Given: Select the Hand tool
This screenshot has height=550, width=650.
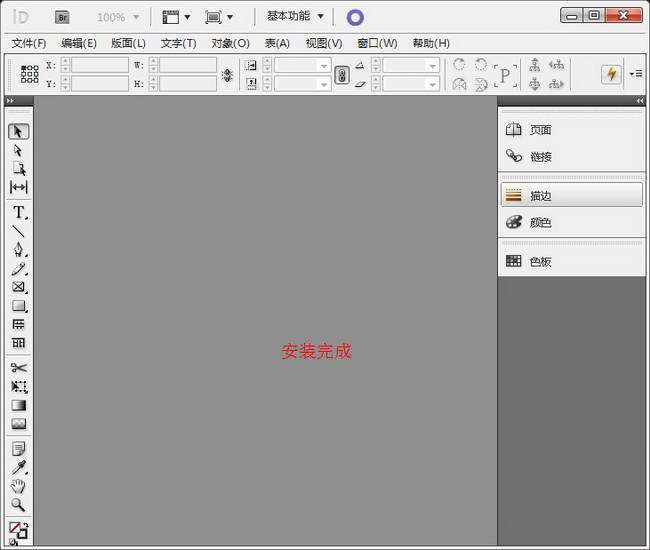Looking at the screenshot, I should (x=18, y=486).
